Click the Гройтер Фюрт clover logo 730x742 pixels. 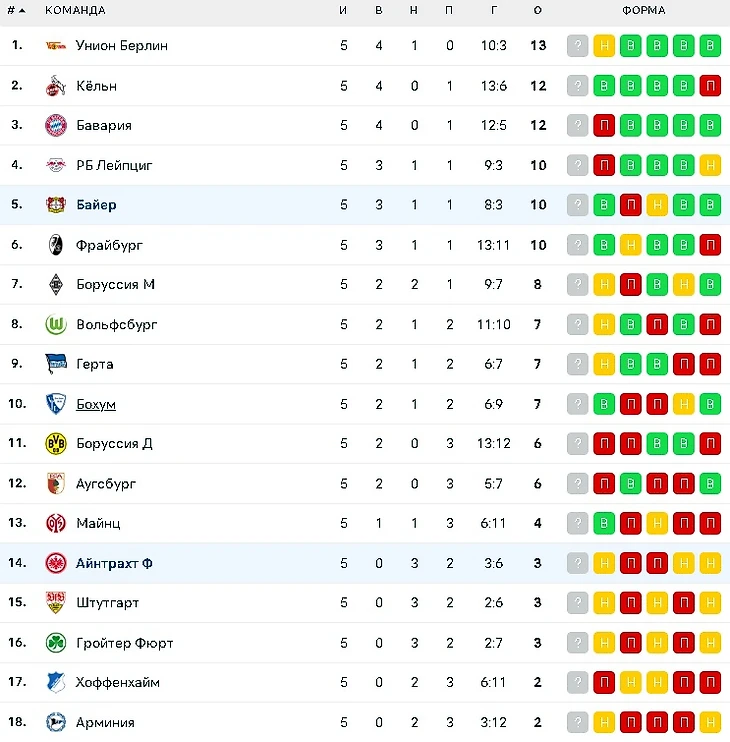55,642
